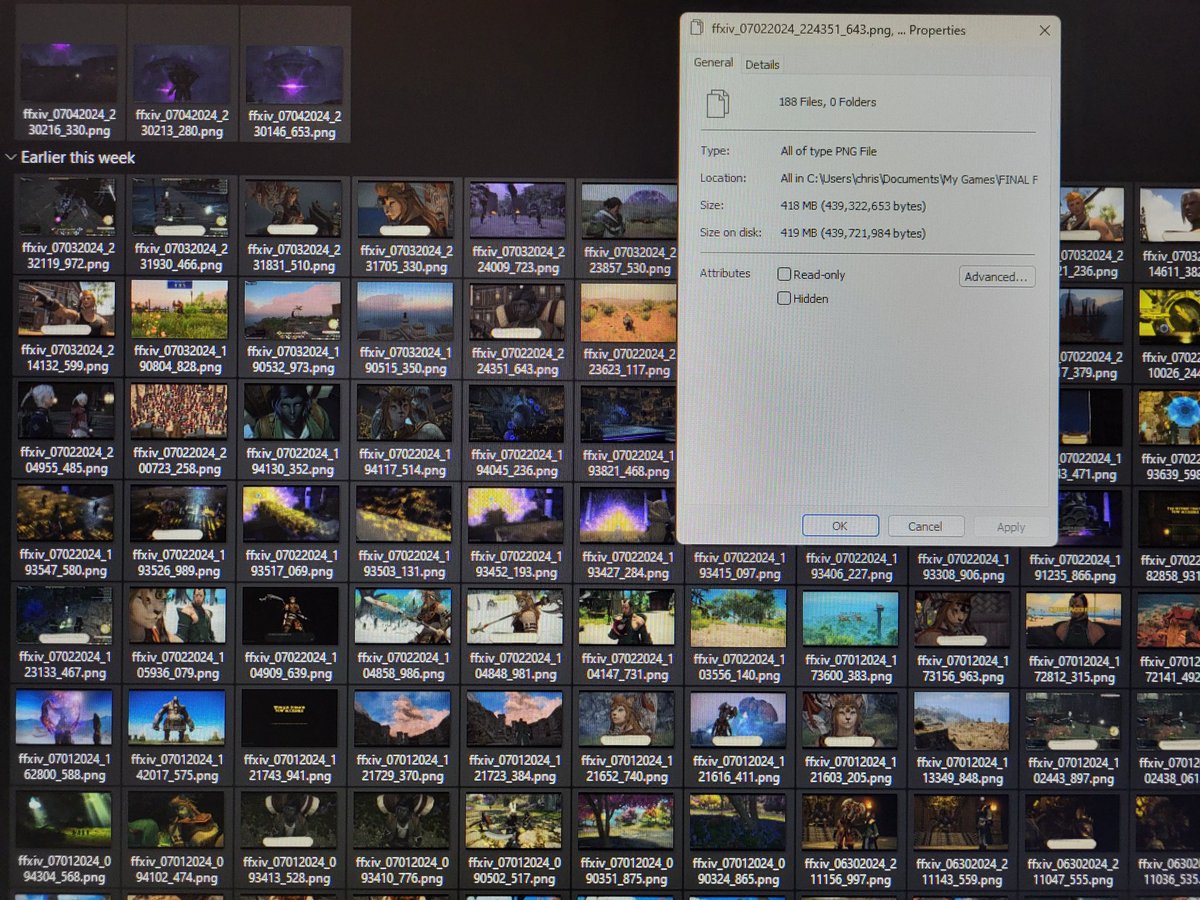Click the Apply button in Properties

pos(1011,527)
